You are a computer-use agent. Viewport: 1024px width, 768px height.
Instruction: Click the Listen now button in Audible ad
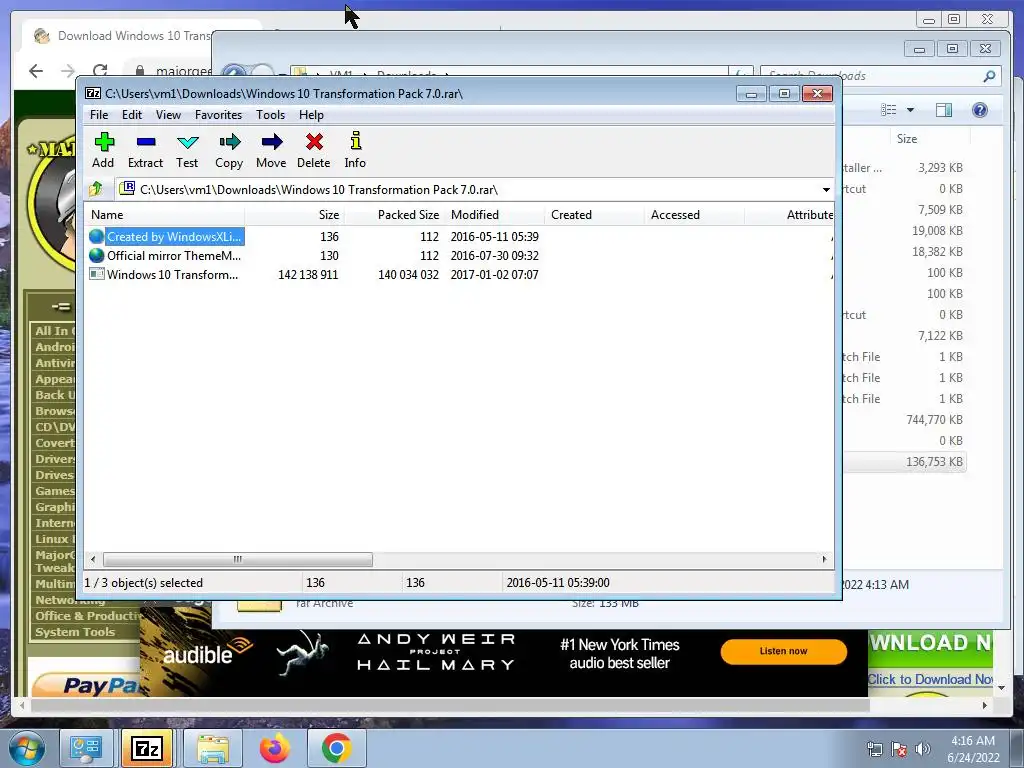coord(784,651)
